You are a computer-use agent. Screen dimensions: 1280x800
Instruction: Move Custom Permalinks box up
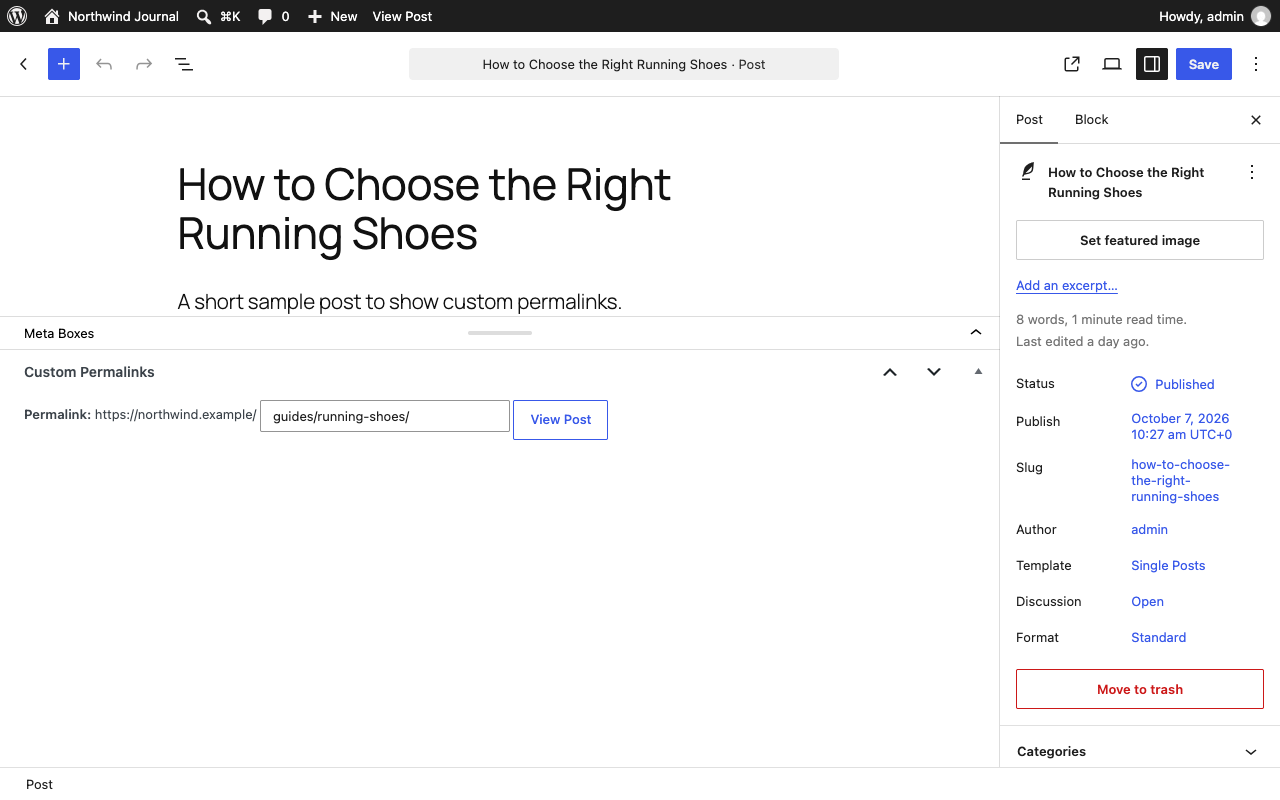(x=890, y=372)
